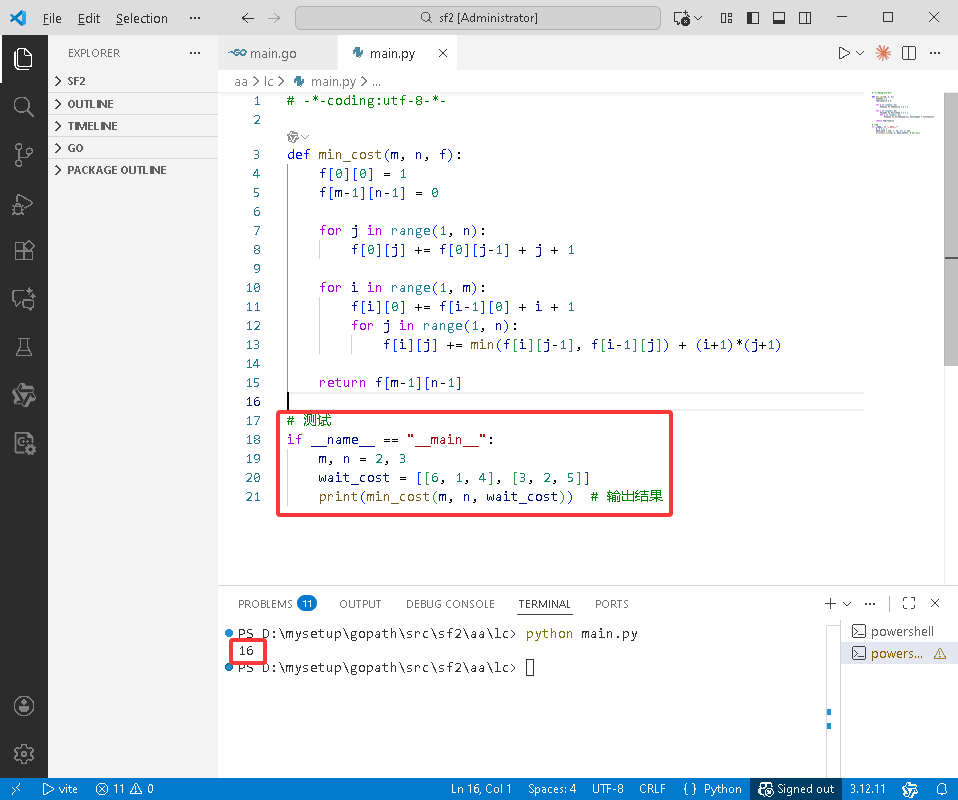Go back with the left arrow
The width and height of the screenshot is (958, 800).
(247, 18)
